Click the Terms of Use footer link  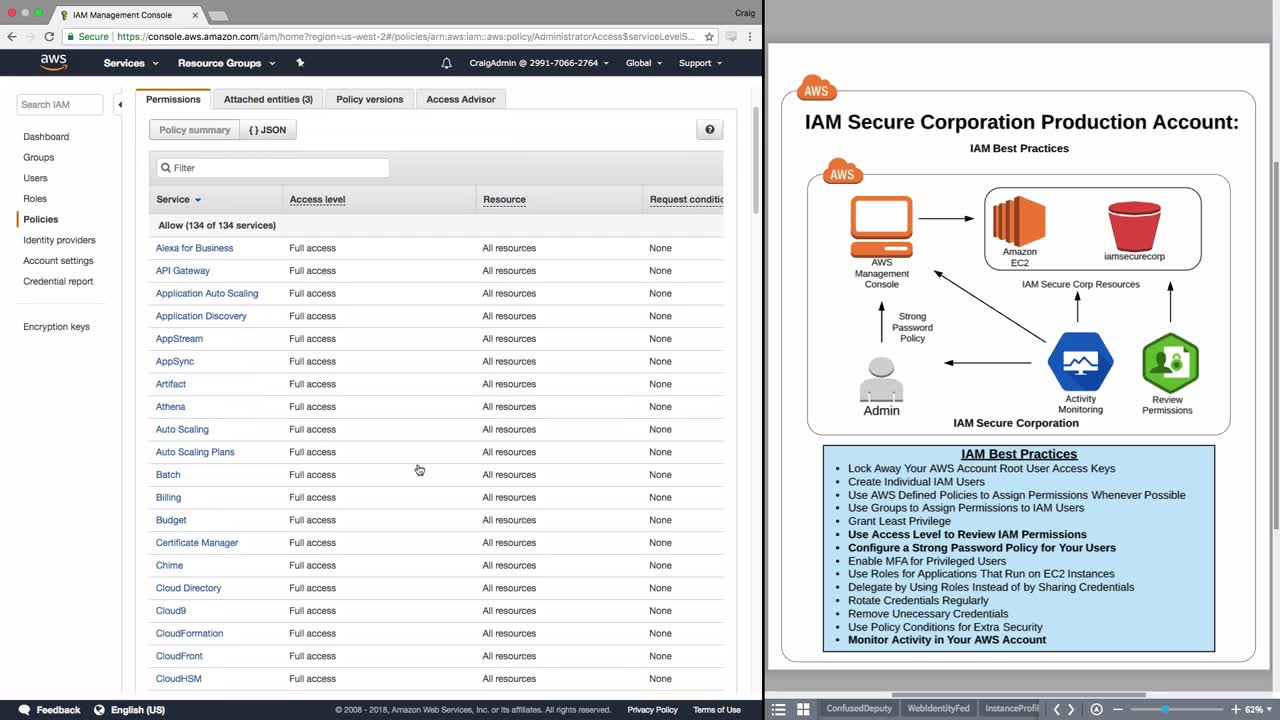pyautogui.click(x=717, y=710)
